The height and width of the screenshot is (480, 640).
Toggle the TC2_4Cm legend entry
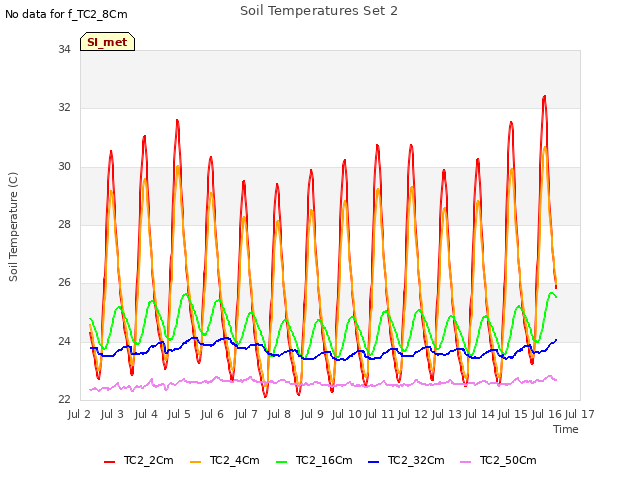(225, 460)
